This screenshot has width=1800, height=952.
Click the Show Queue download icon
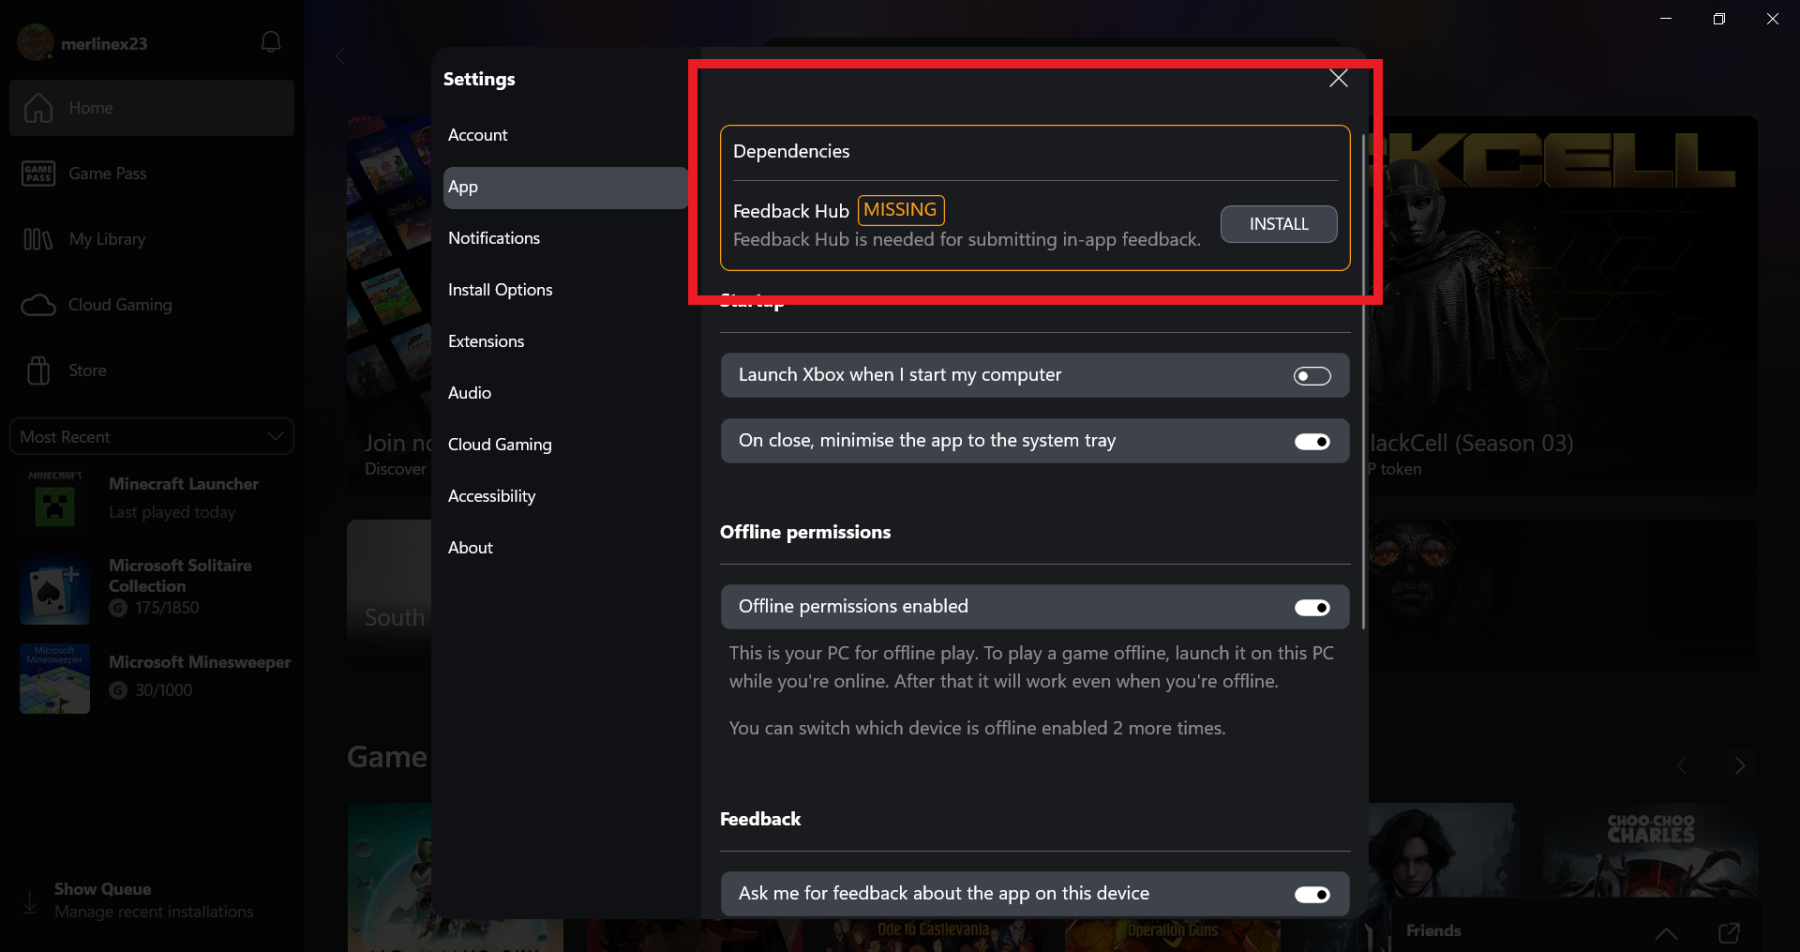(30, 901)
